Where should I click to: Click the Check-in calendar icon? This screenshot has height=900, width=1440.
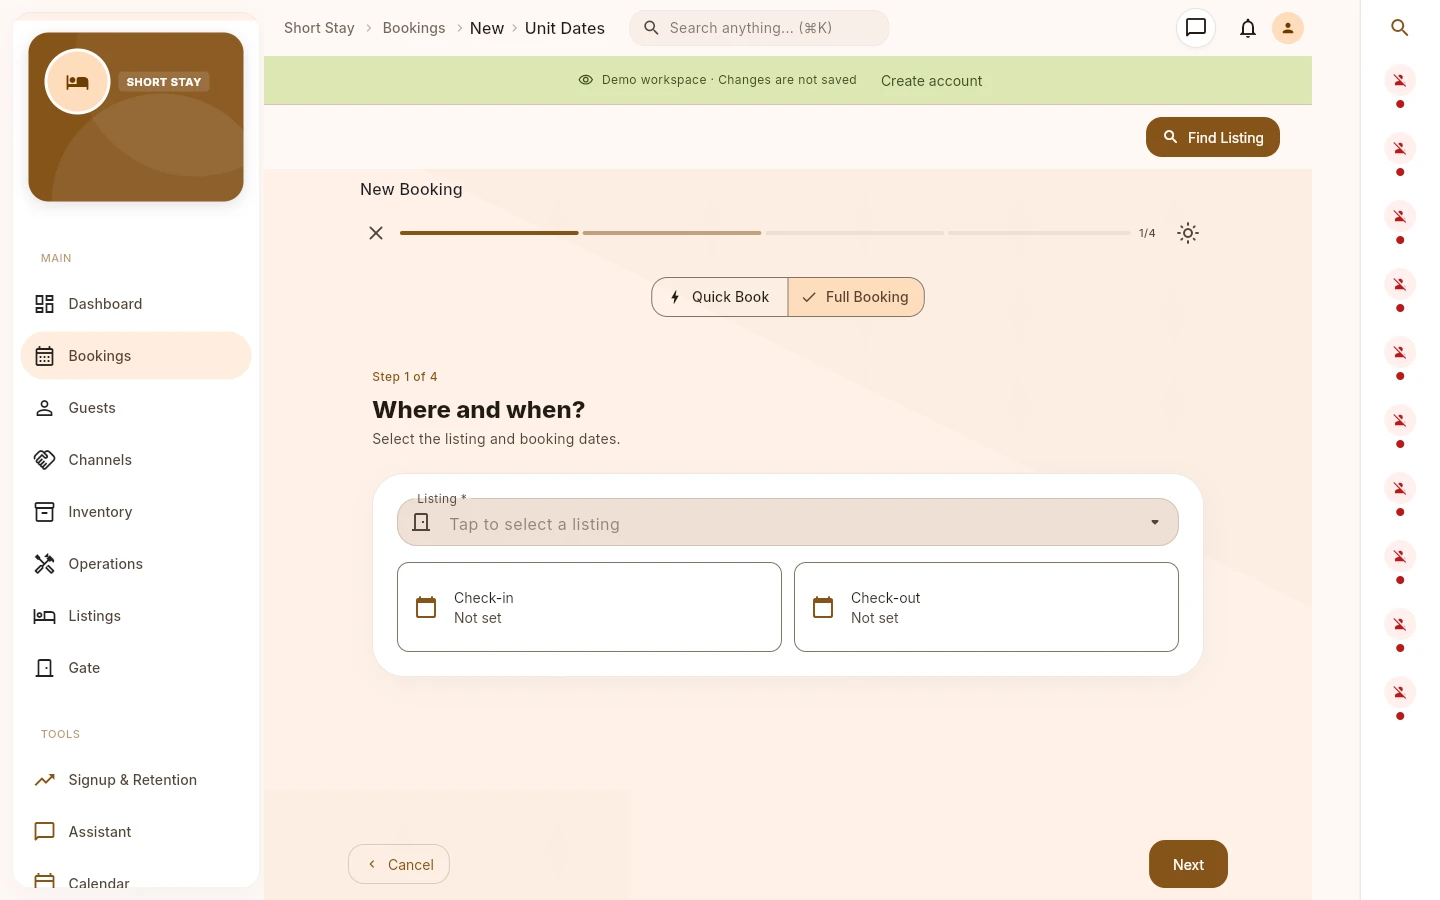click(x=426, y=607)
